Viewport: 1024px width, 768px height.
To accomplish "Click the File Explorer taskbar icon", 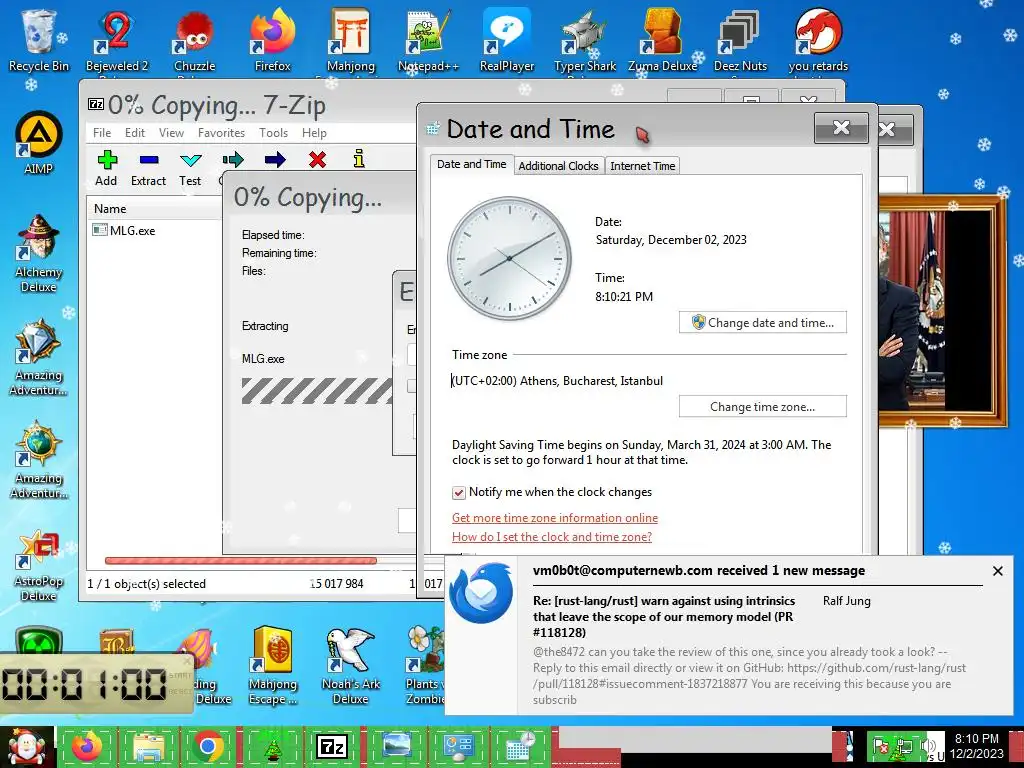I will coord(148,746).
